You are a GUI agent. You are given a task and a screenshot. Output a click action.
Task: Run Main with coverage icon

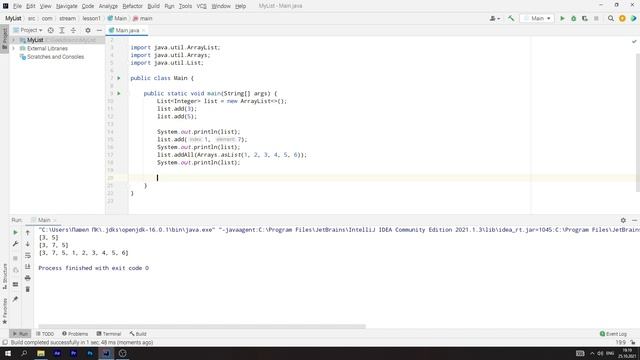tap(585, 18)
